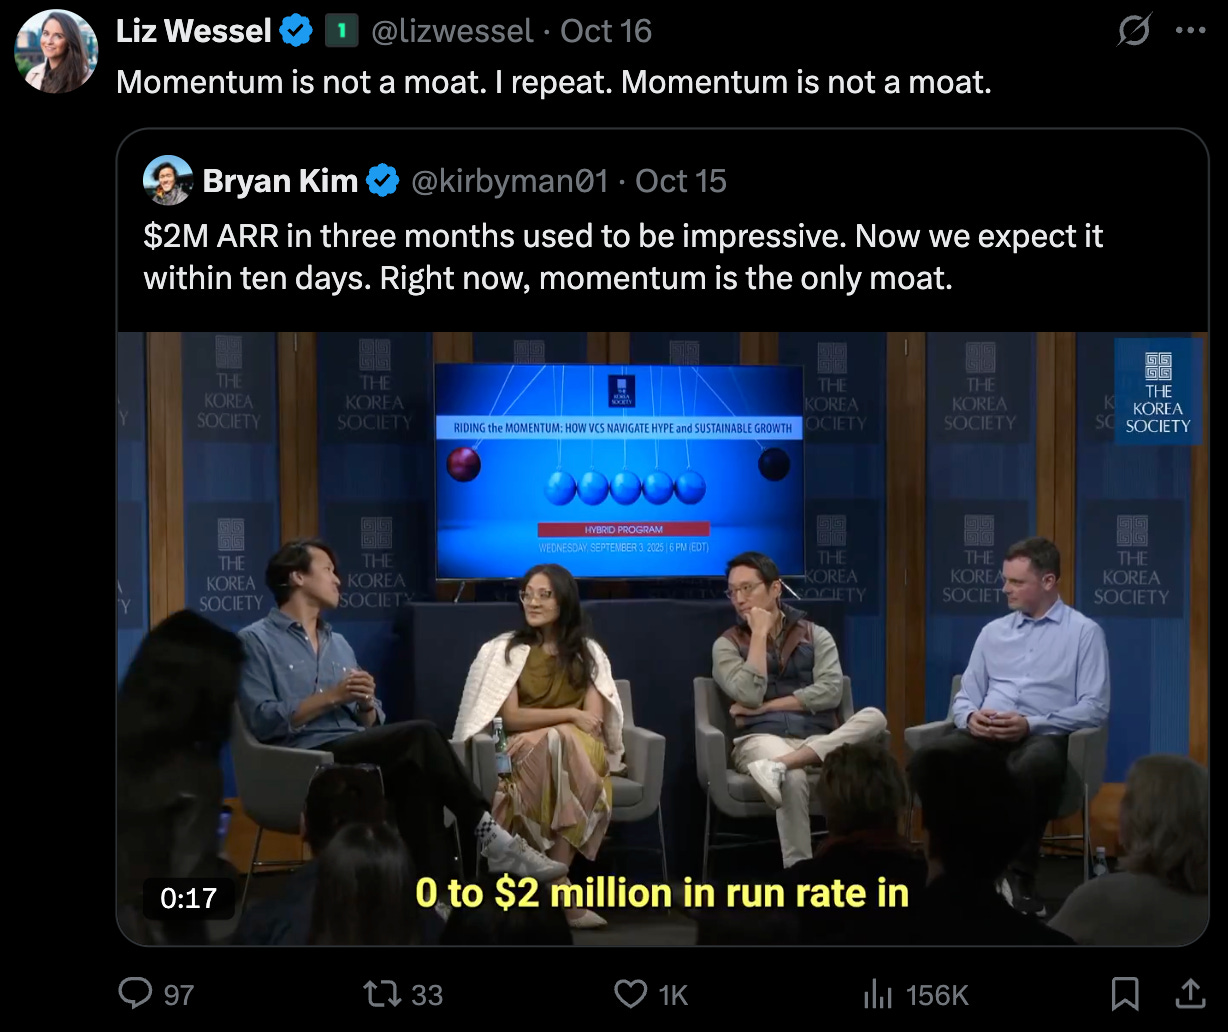
Task: Open the three-dot more options menu
Action: [x=1190, y=30]
